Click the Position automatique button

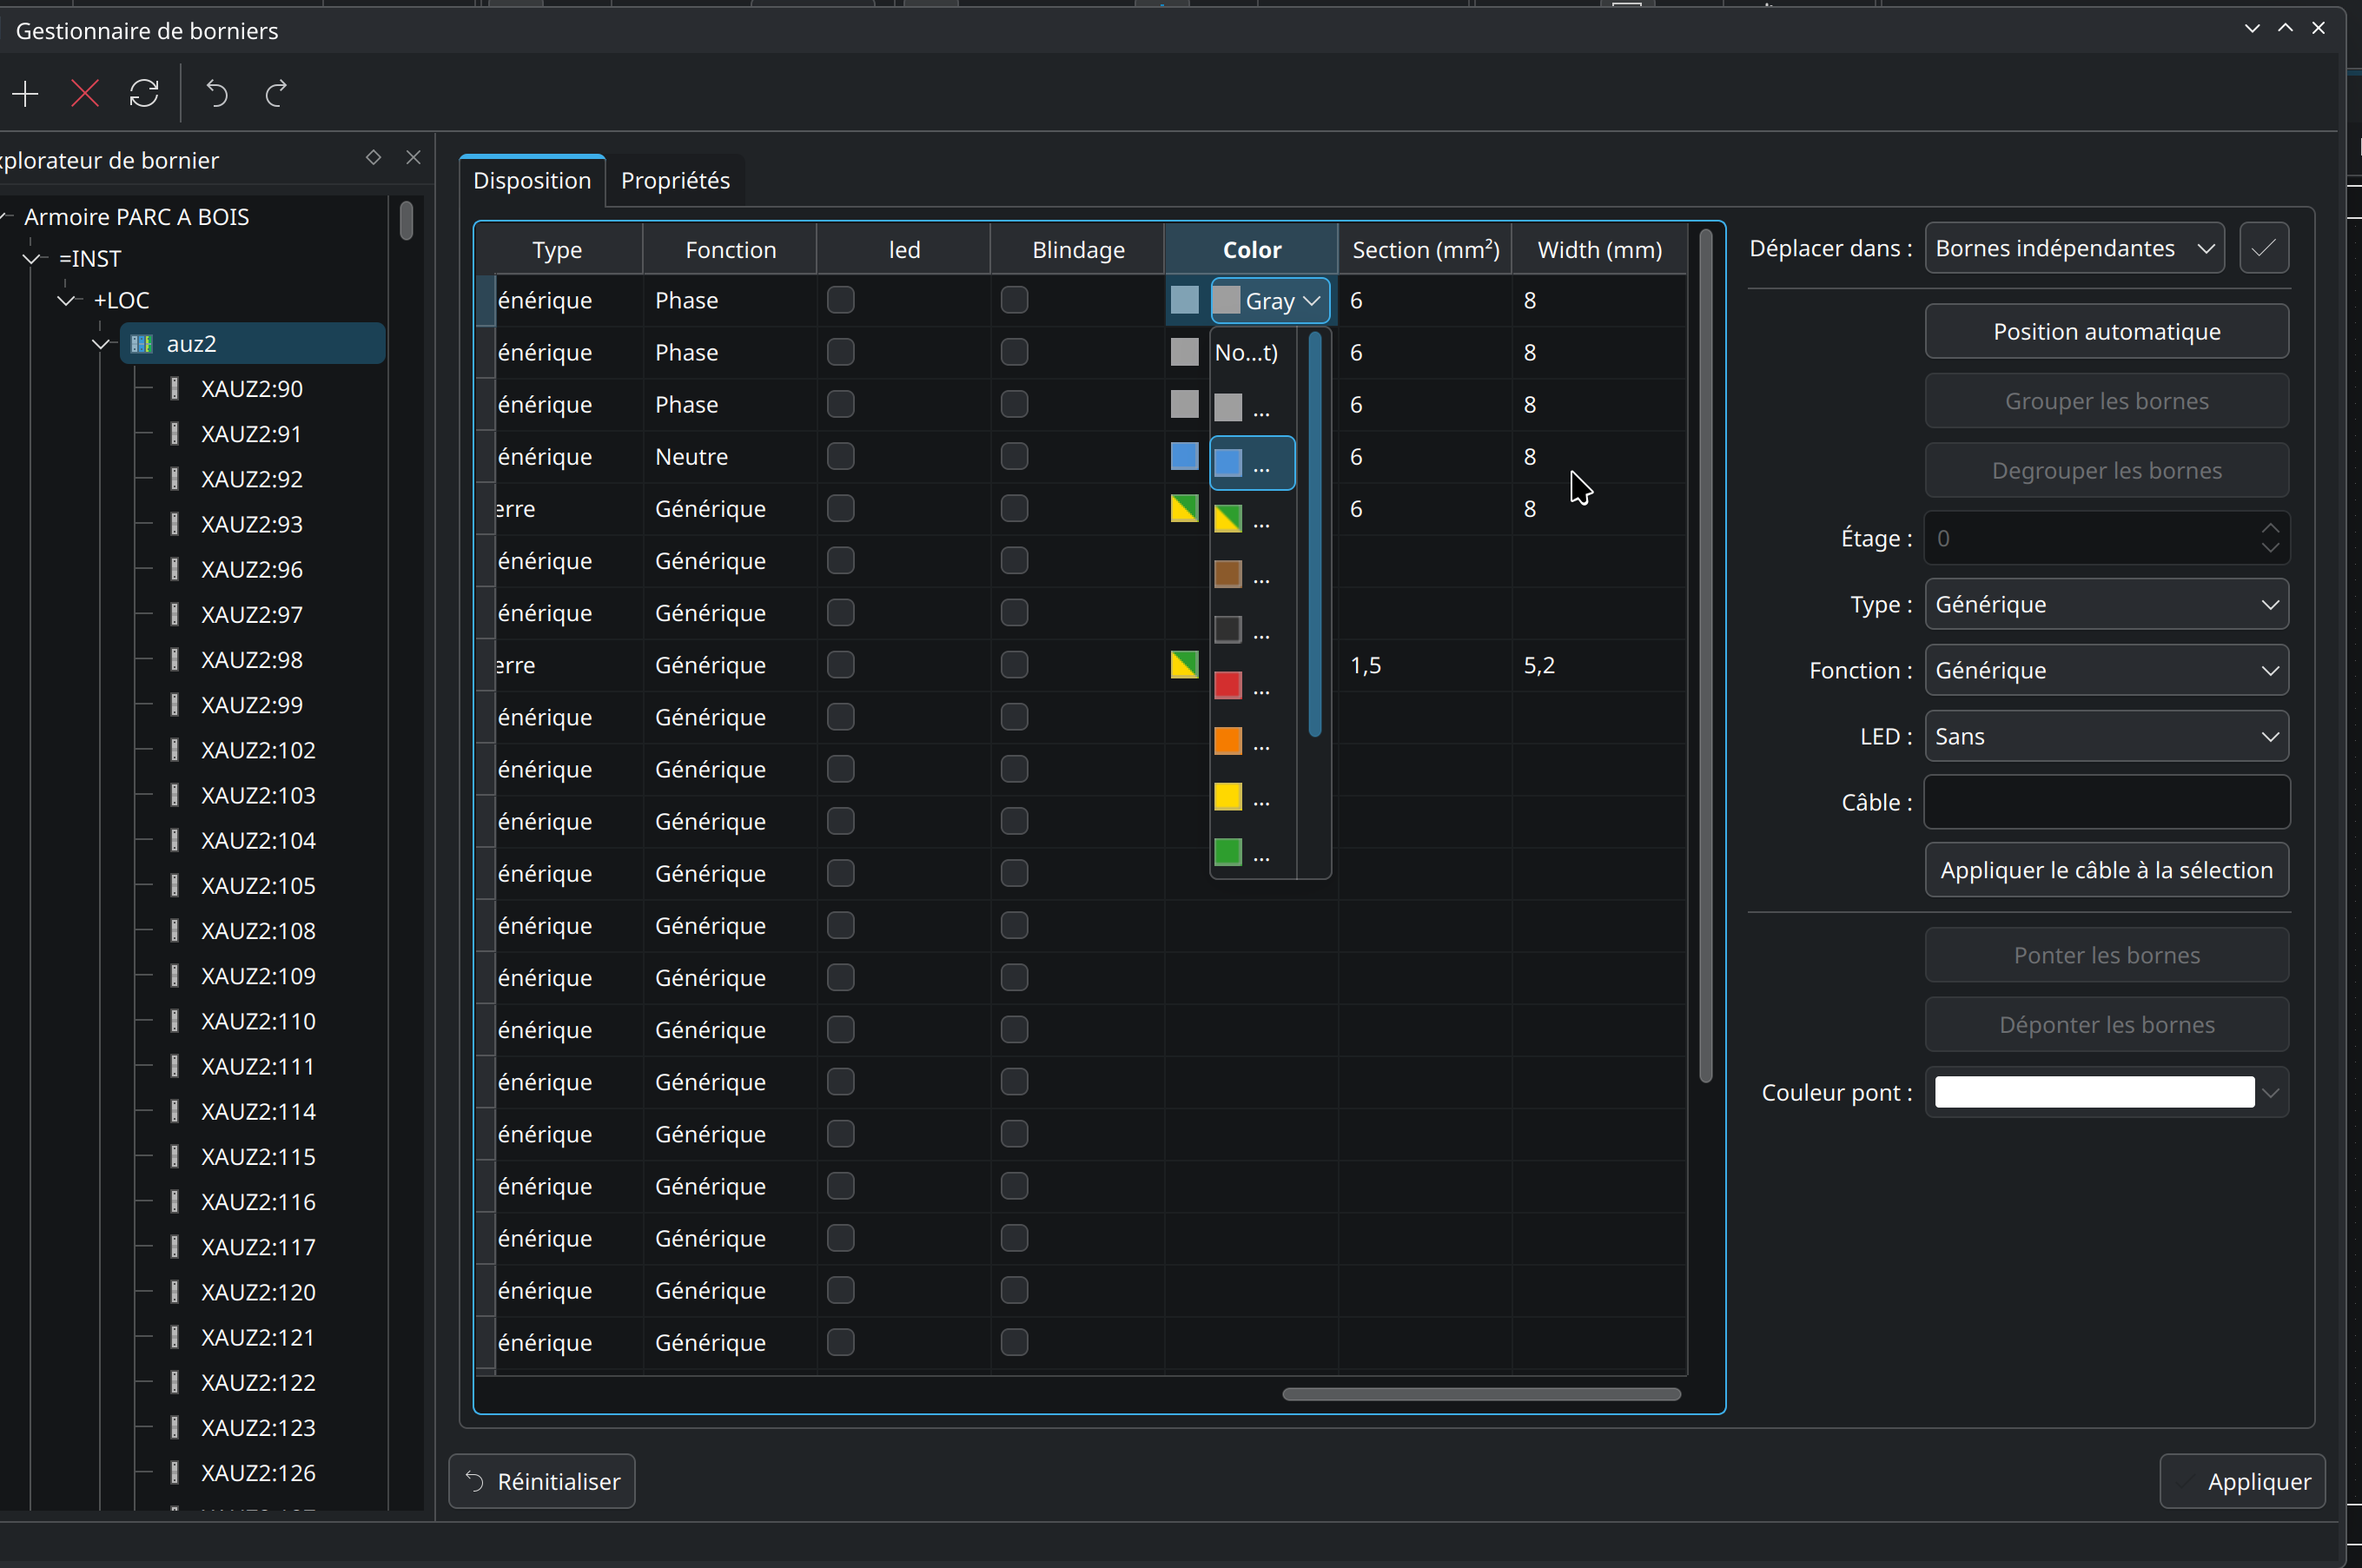click(x=2106, y=332)
